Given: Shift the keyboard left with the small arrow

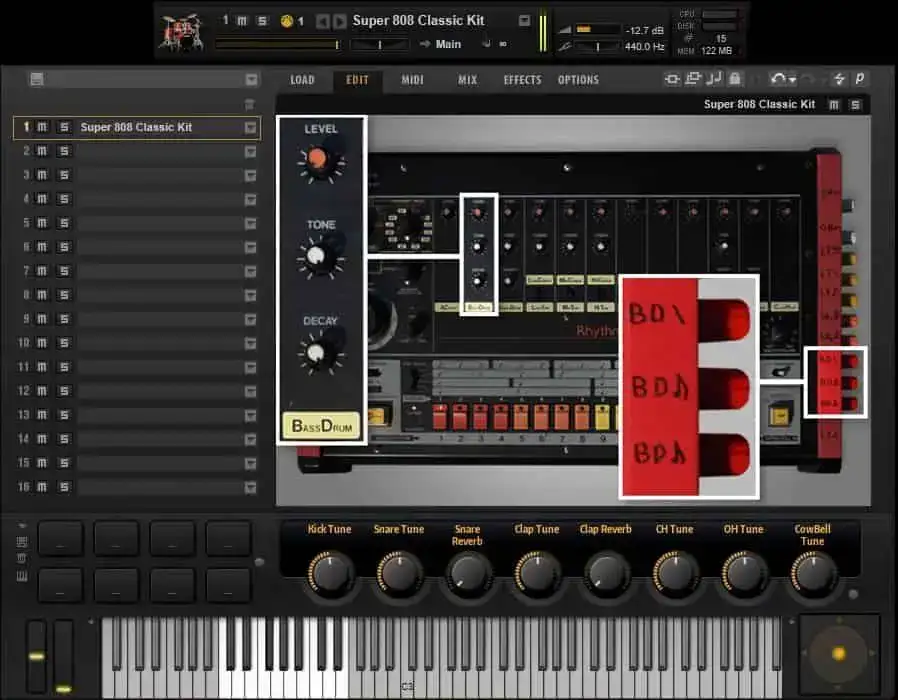Looking at the screenshot, I should coord(90,622).
